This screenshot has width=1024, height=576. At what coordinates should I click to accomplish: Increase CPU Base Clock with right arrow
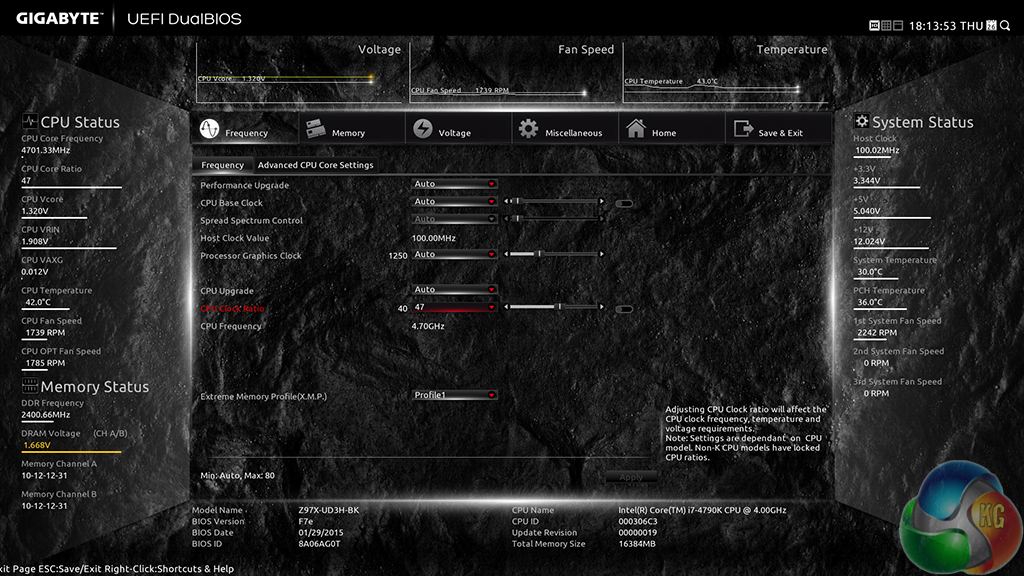601,201
